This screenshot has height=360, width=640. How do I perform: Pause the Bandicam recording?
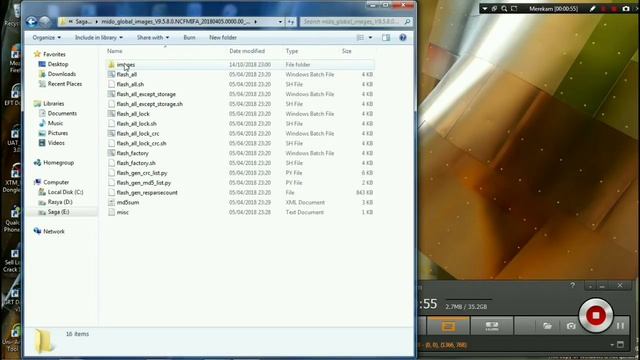[x=620, y=326]
